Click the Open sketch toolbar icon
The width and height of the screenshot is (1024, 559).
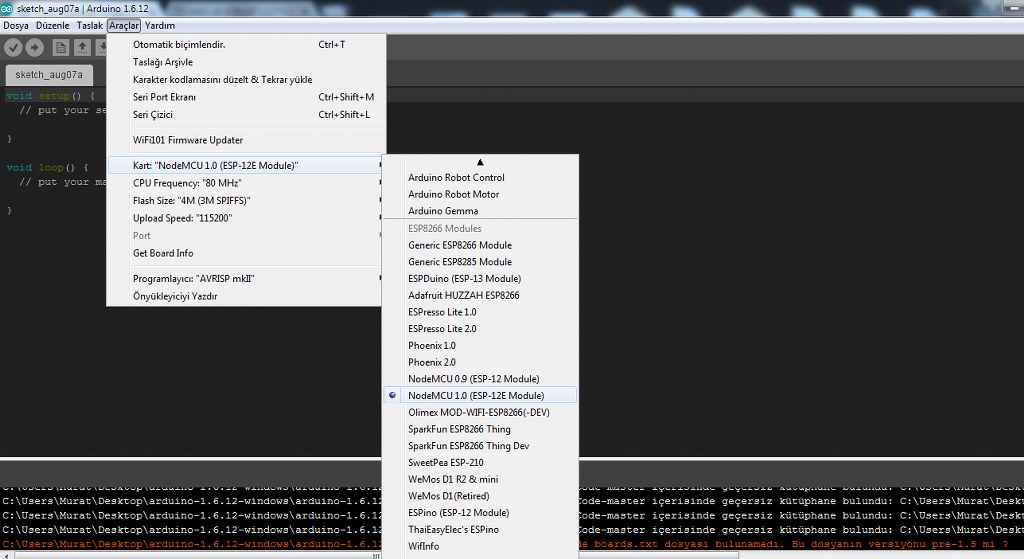82,47
